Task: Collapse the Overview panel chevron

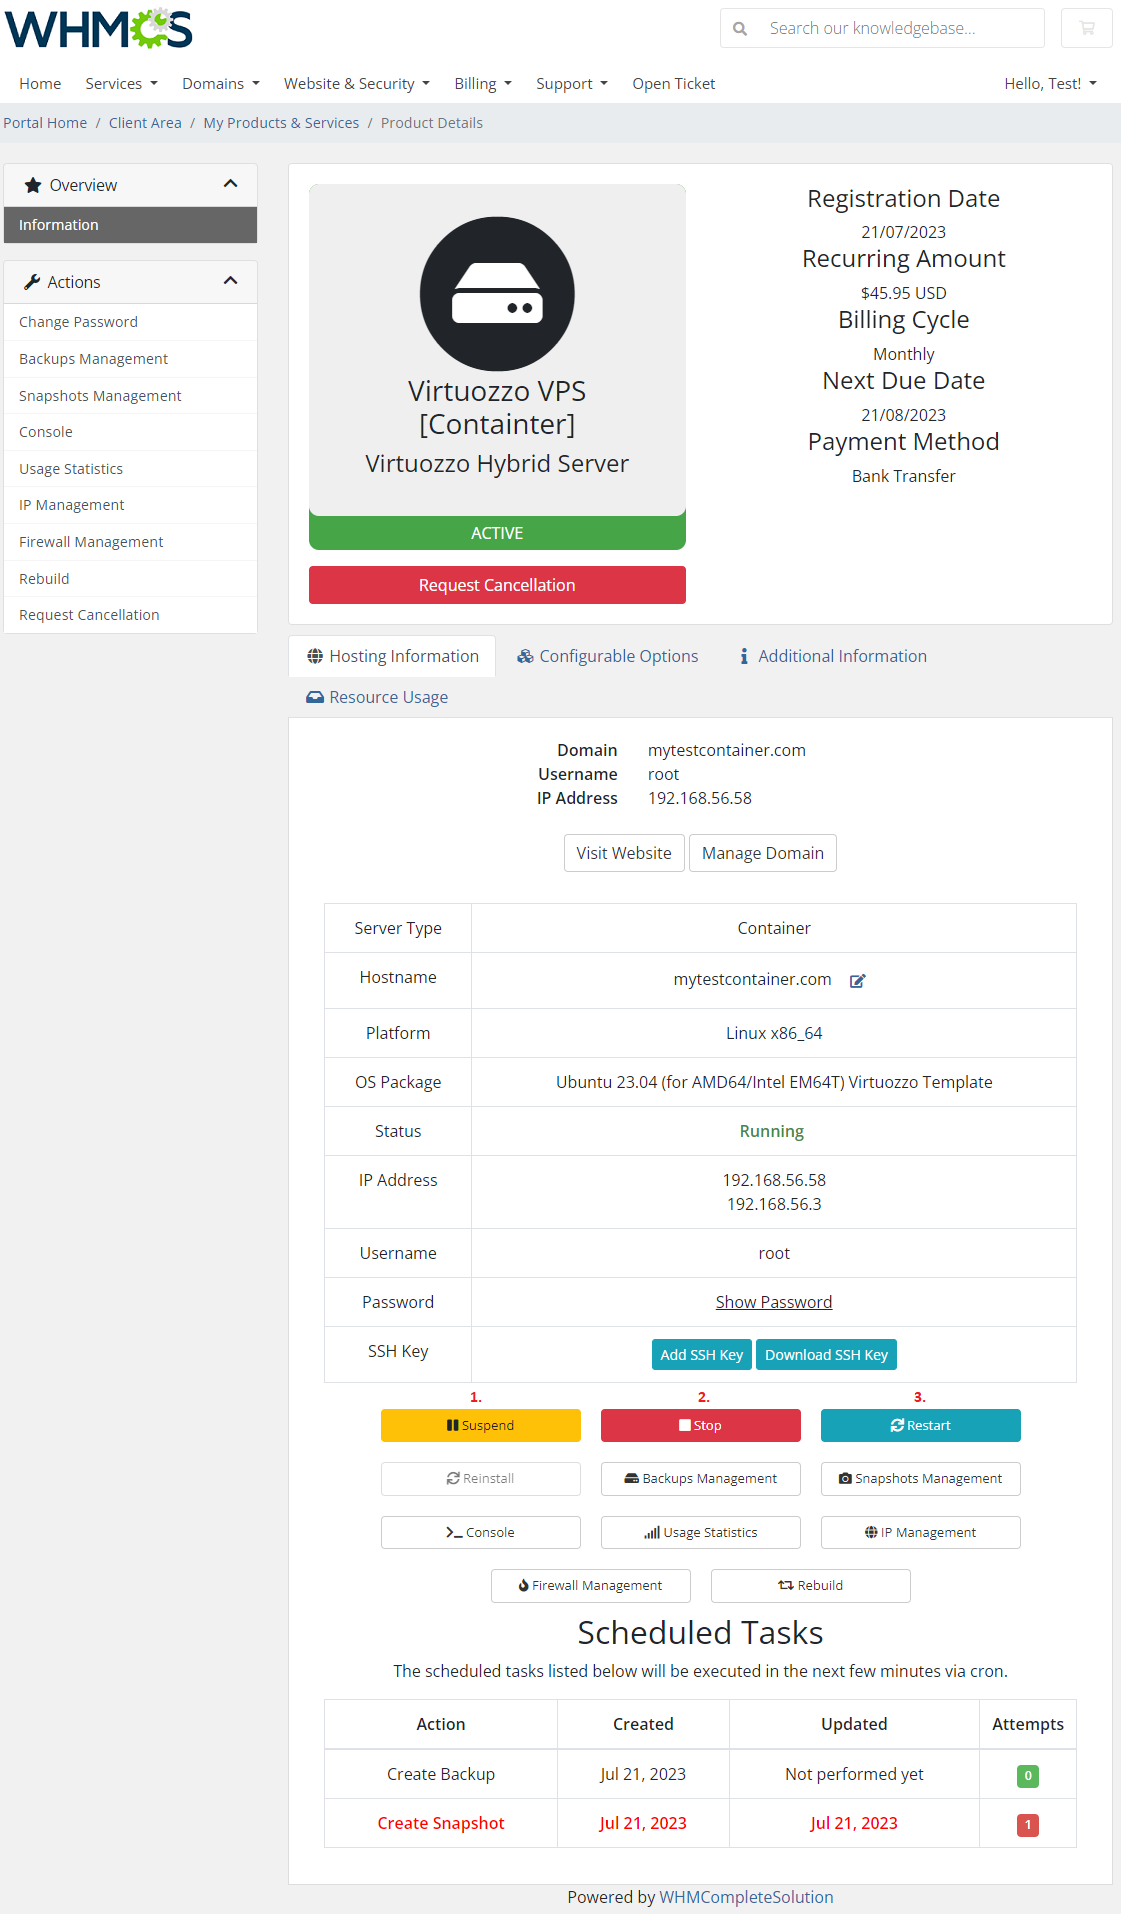Action: 231,184
